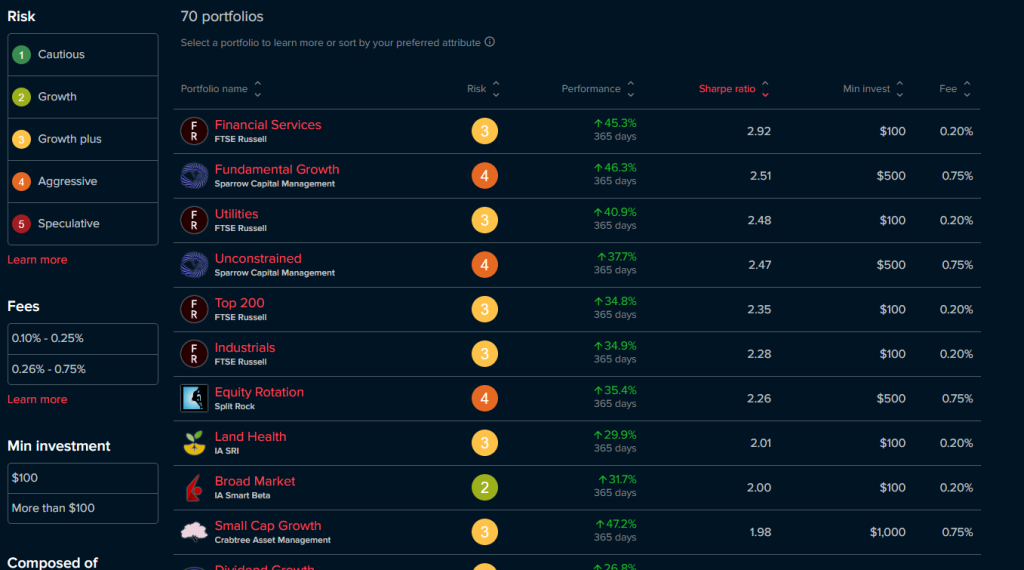Click the seedling icon beside Land Health
Screen dimensions: 1024x570
[x=194, y=443]
